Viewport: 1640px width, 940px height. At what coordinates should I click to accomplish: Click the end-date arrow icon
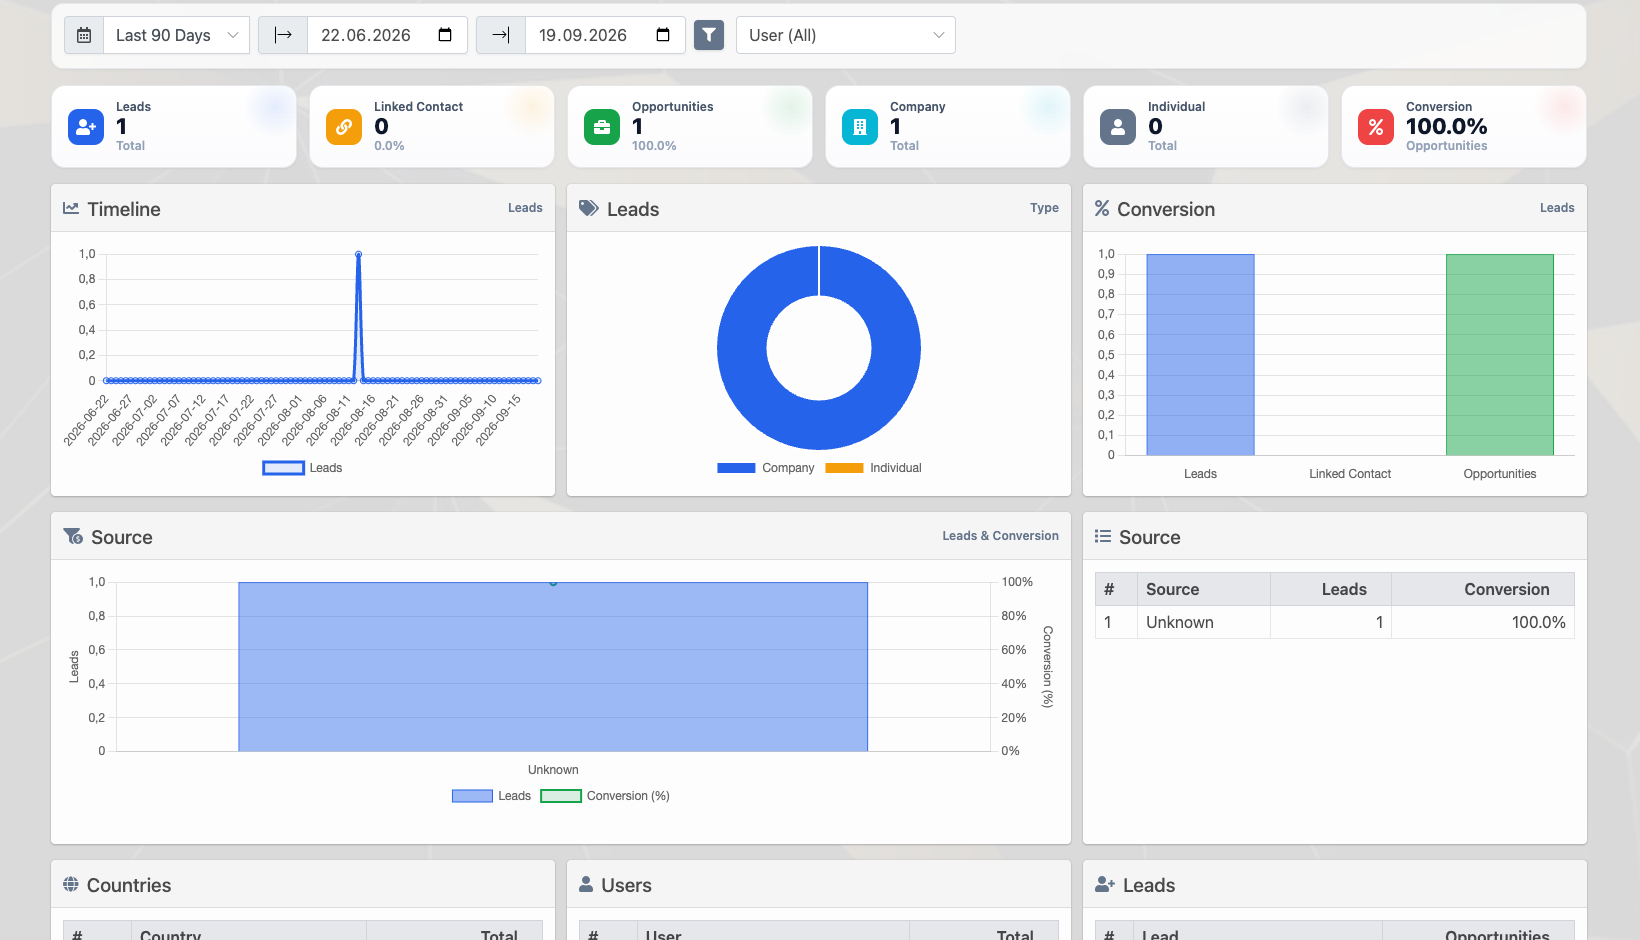pos(501,35)
